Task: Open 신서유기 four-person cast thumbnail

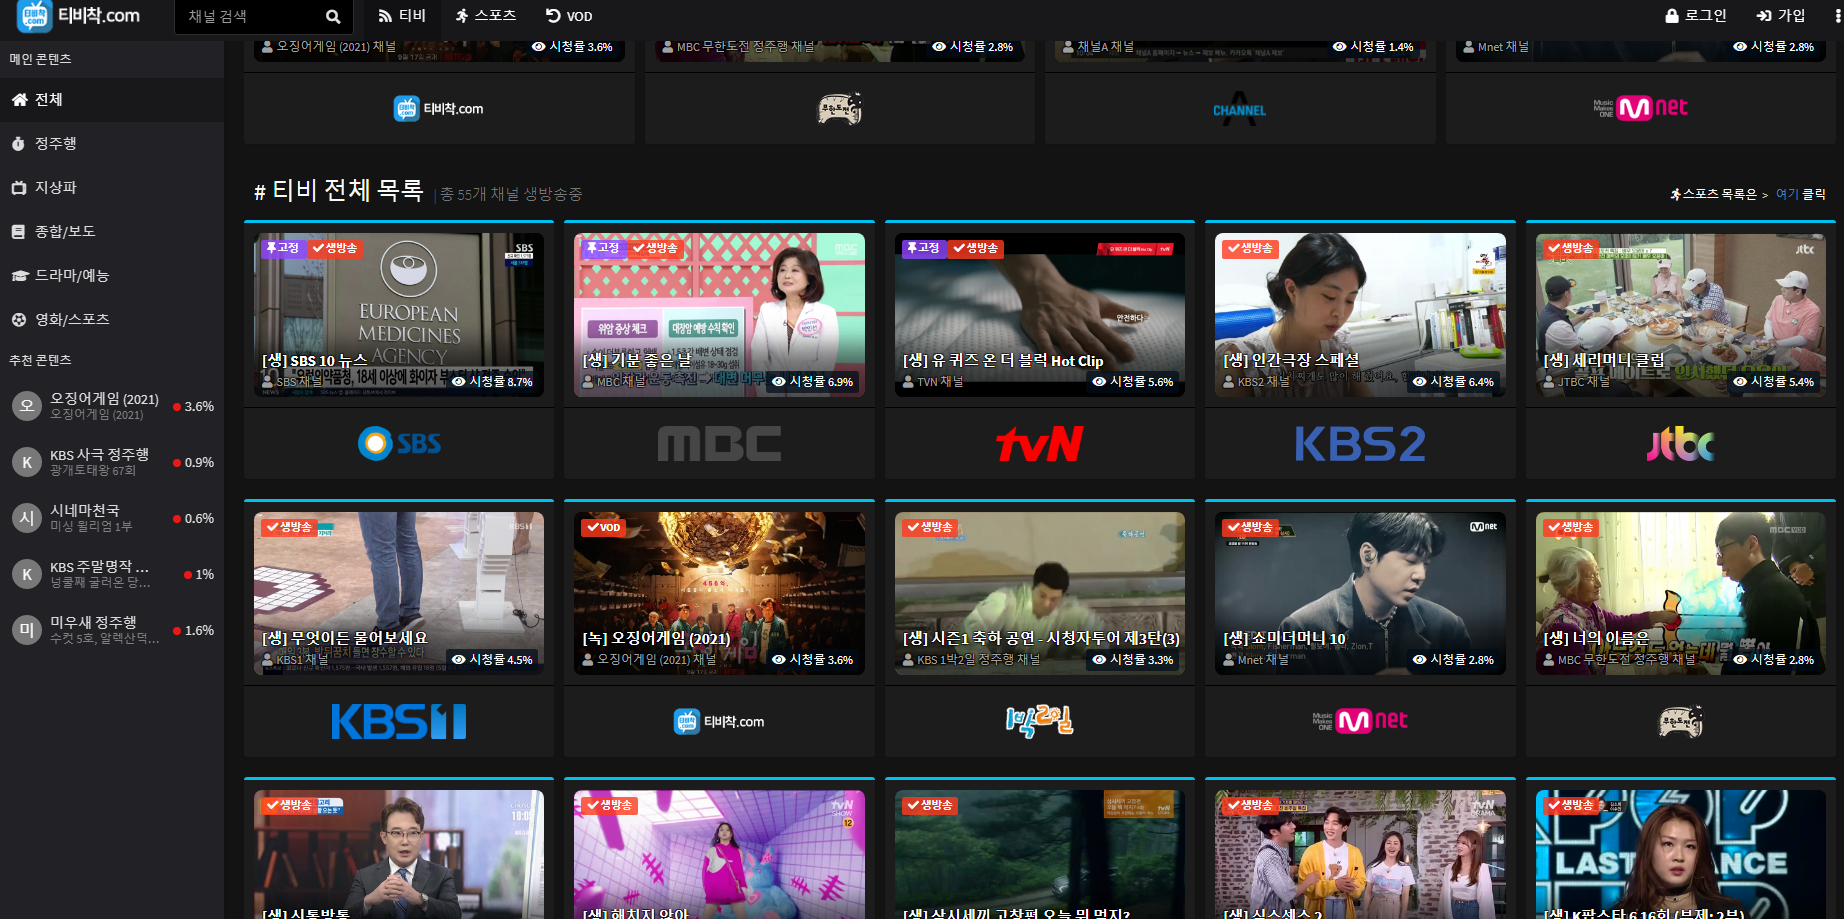Action: click(x=1360, y=854)
